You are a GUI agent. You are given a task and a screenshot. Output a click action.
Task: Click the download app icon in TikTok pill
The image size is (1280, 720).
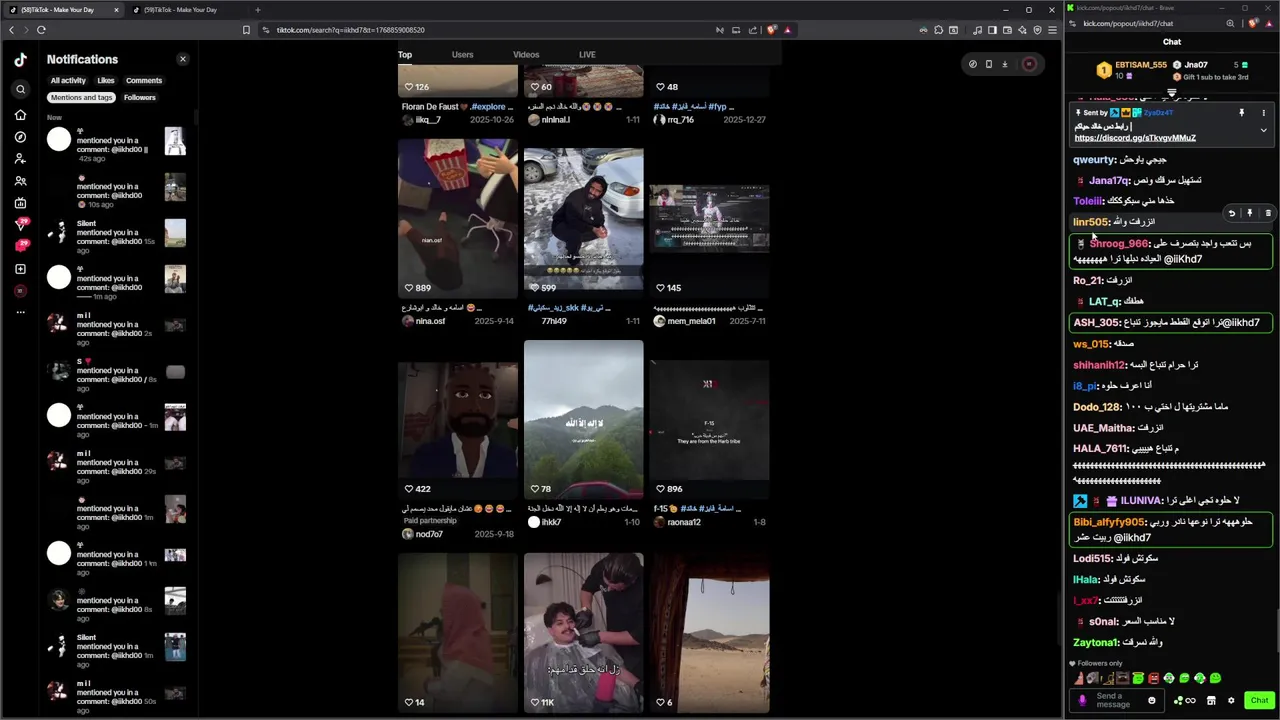click(x=1005, y=64)
